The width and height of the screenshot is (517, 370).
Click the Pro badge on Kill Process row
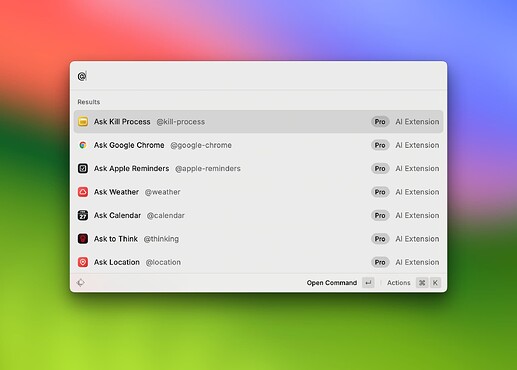click(x=380, y=122)
